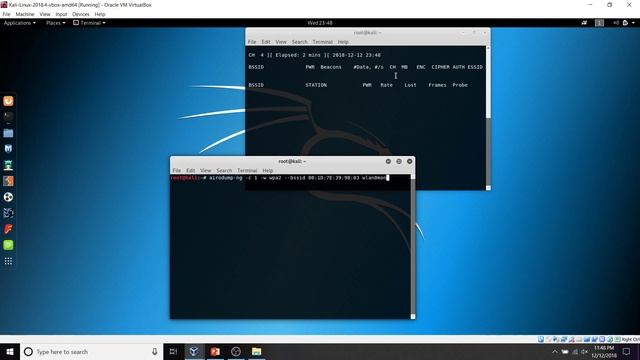The height and width of the screenshot is (360, 640).
Task: Open Kali Applications menu
Action: click(x=20, y=23)
